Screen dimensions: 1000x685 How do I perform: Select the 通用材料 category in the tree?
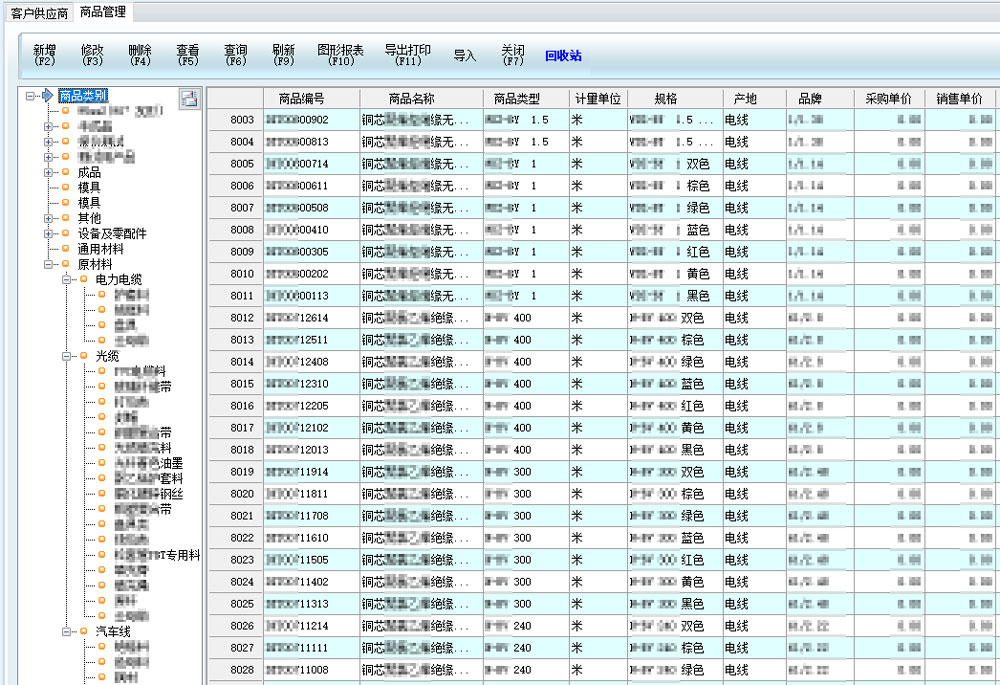pos(100,249)
